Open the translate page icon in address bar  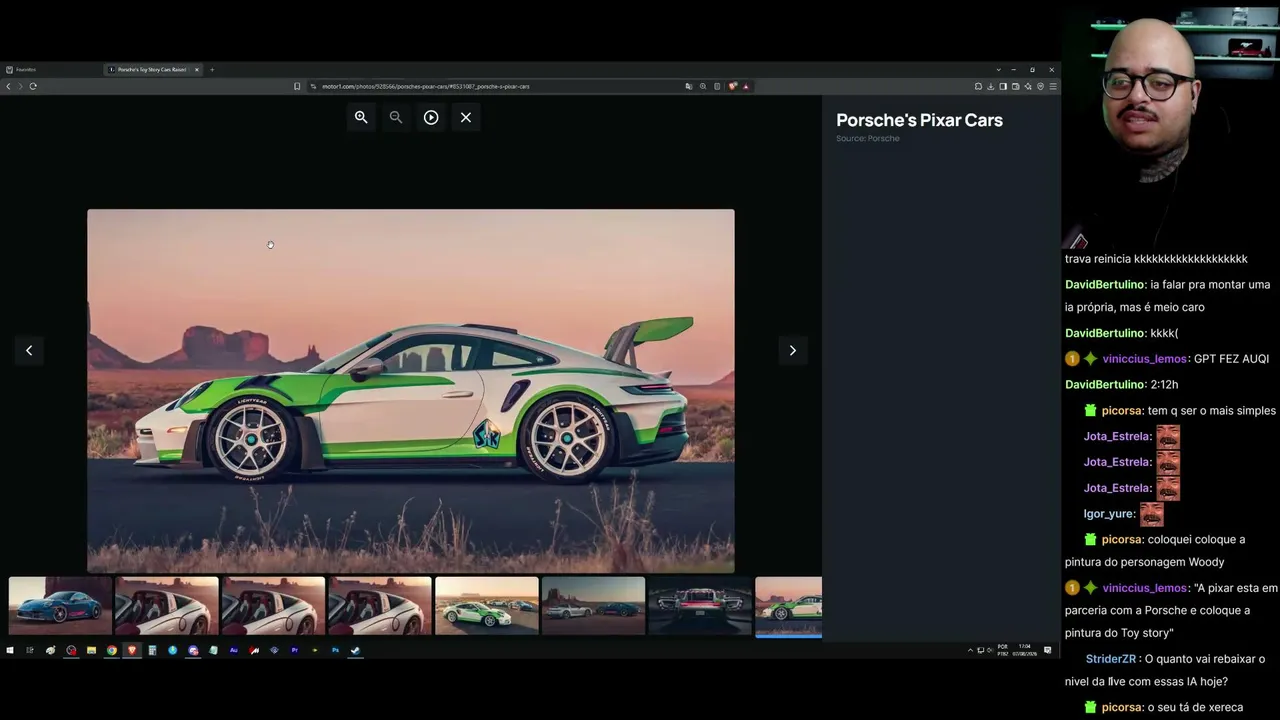[689, 86]
